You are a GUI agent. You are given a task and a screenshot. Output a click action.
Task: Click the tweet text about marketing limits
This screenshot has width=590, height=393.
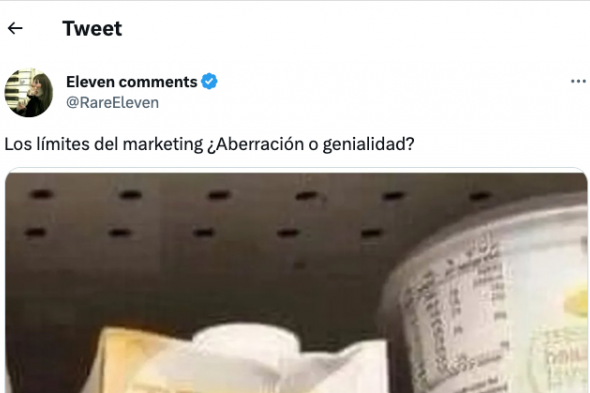pos(209,144)
